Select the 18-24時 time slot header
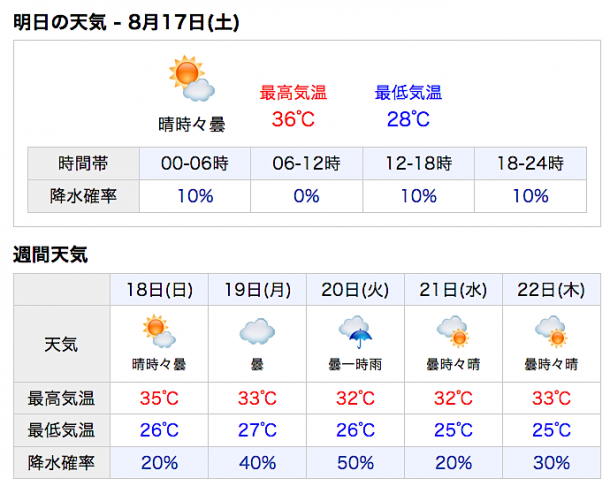Image resolution: width=610 pixels, height=486 pixels. pyautogui.click(x=531, y=163)
